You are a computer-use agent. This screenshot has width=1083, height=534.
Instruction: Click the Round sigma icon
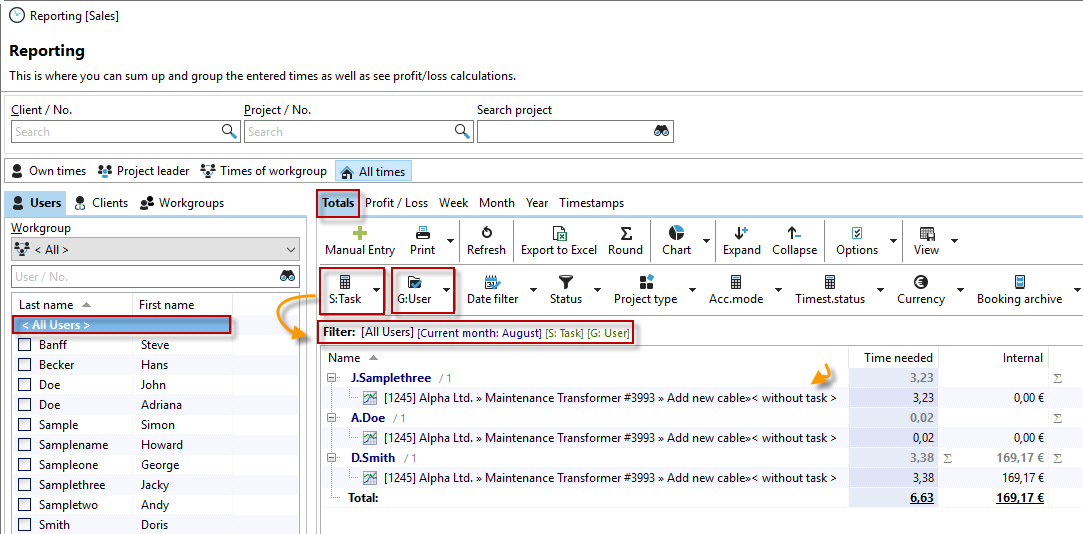click(x=626, y=233)
